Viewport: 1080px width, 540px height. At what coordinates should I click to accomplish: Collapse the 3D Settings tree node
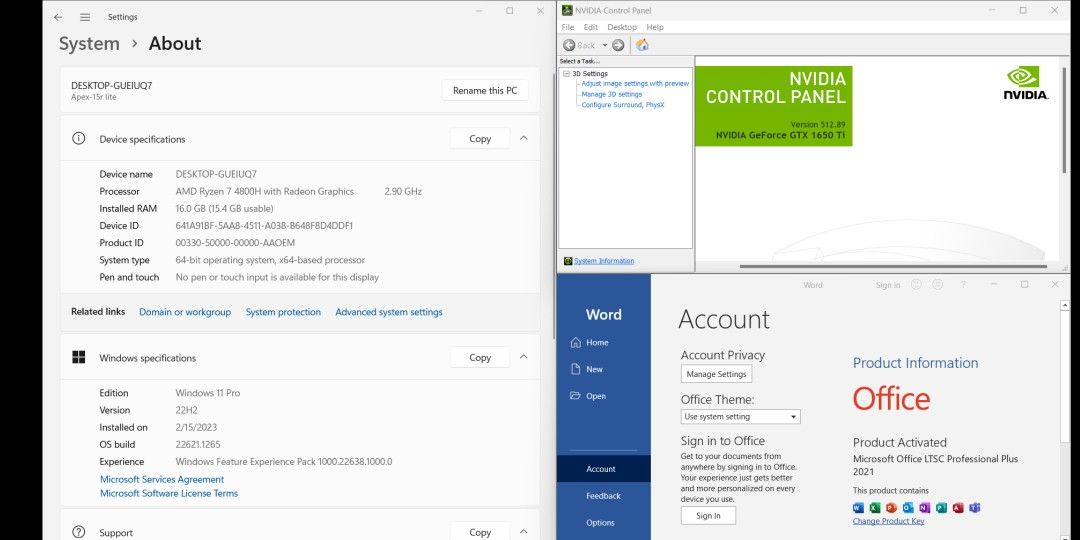[x=566, y=73]
